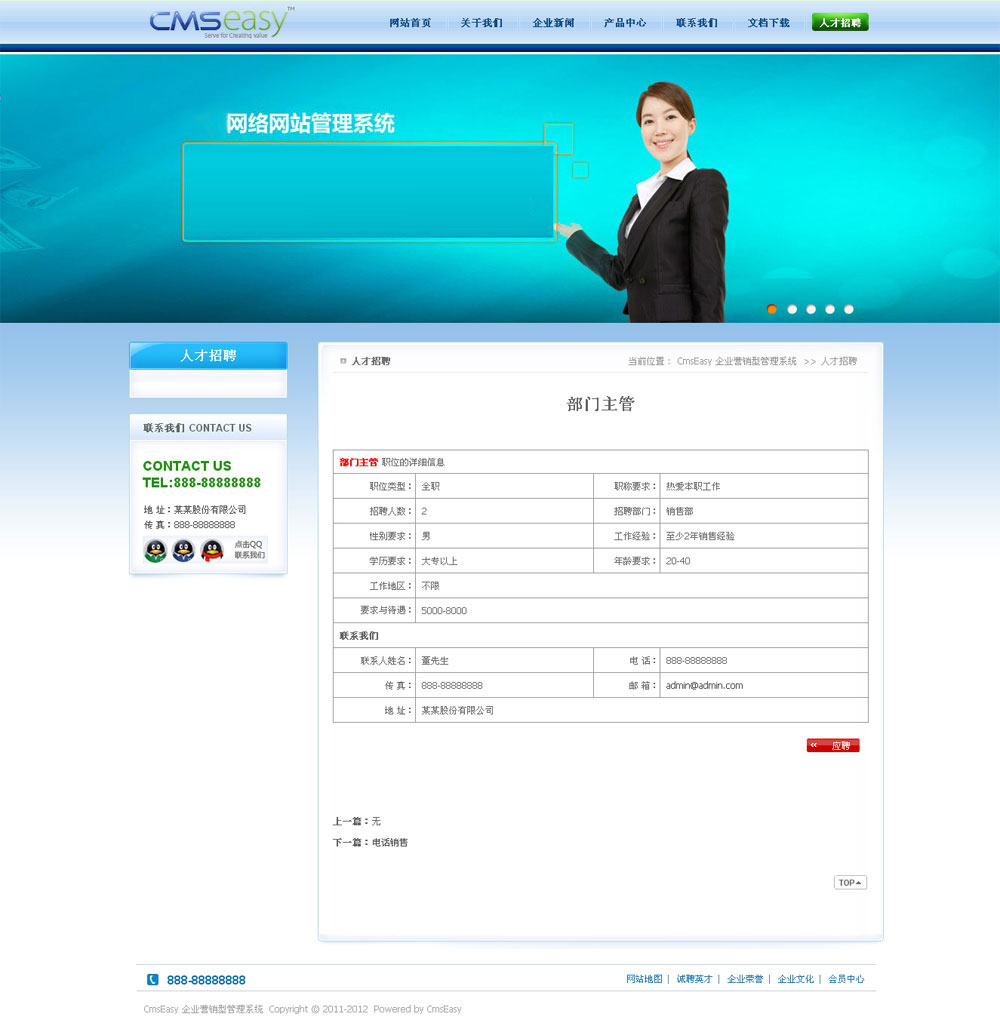Click the 企业文化 footer link
This screenshot has height=1026, width=1000.
pyautogui.click(x=795, y=979)
